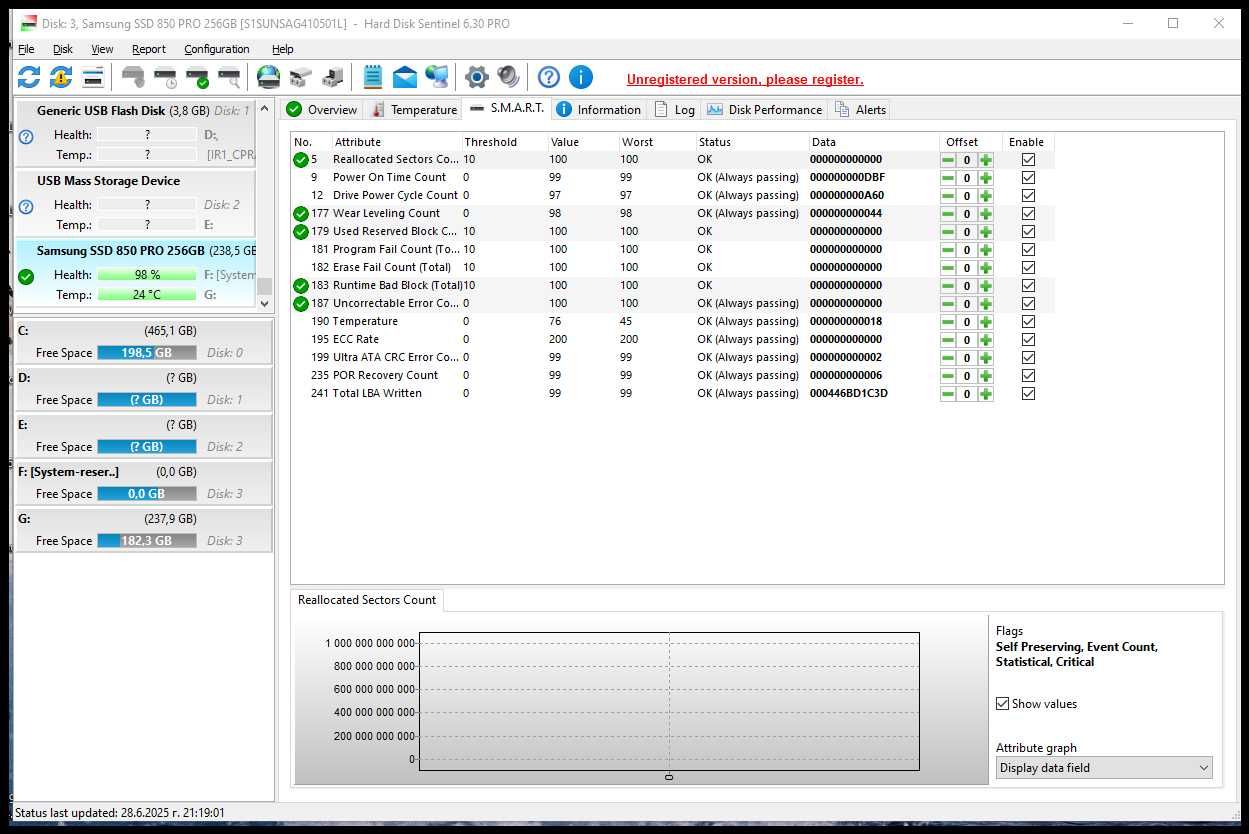Click disk list scrollbar up arrow
The image size is (1249, 834).
coord(264,108)
